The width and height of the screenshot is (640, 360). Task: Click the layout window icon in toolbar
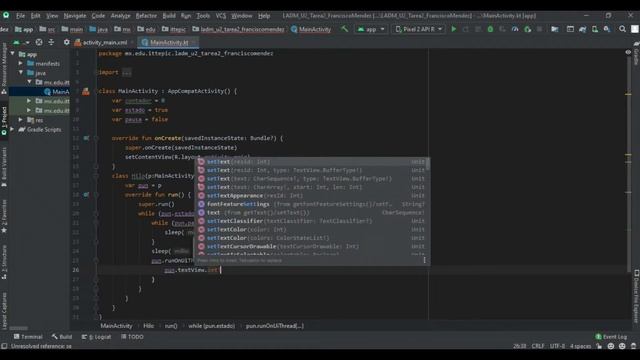(570, 29)
